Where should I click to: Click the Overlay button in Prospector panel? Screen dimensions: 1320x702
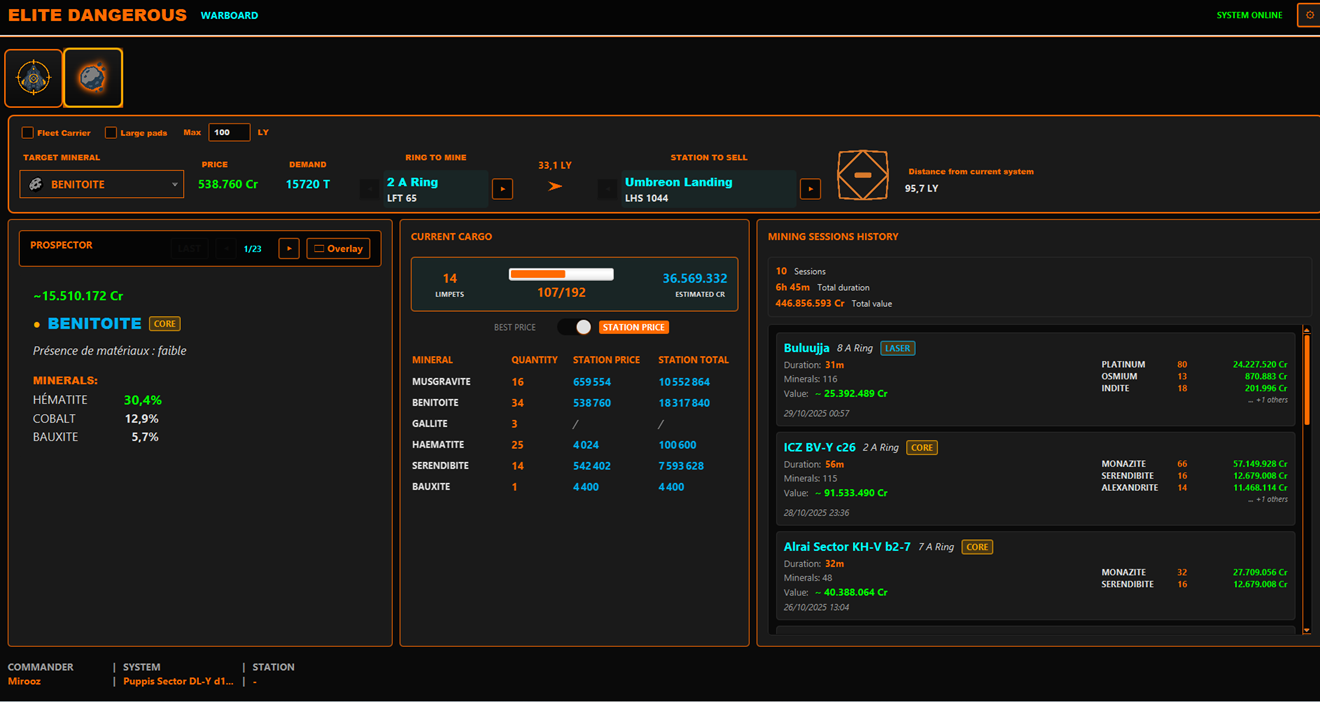coord(338,248)
